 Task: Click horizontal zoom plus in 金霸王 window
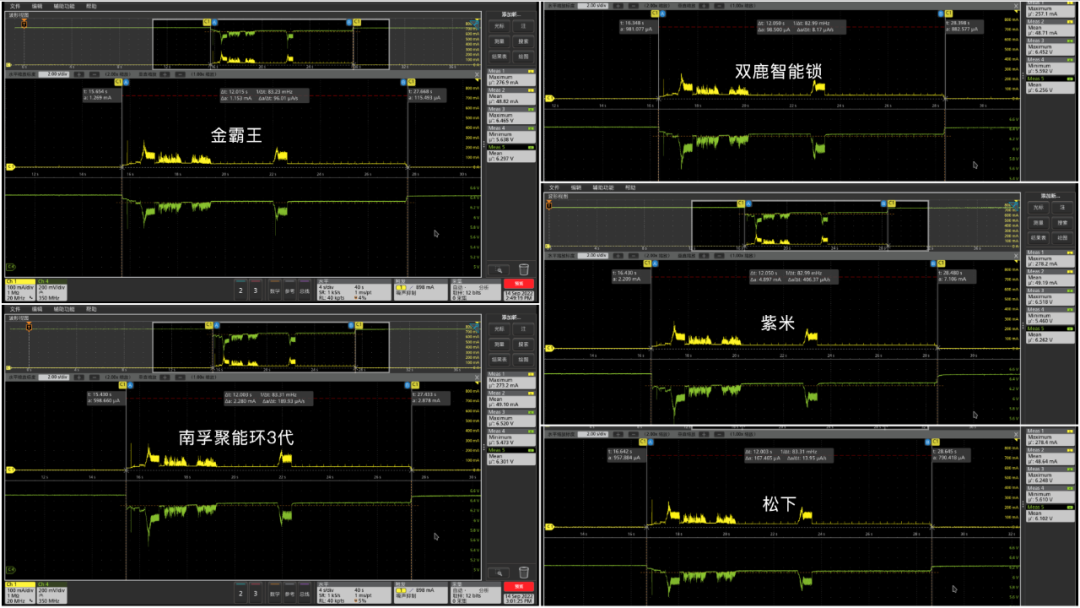79,74
